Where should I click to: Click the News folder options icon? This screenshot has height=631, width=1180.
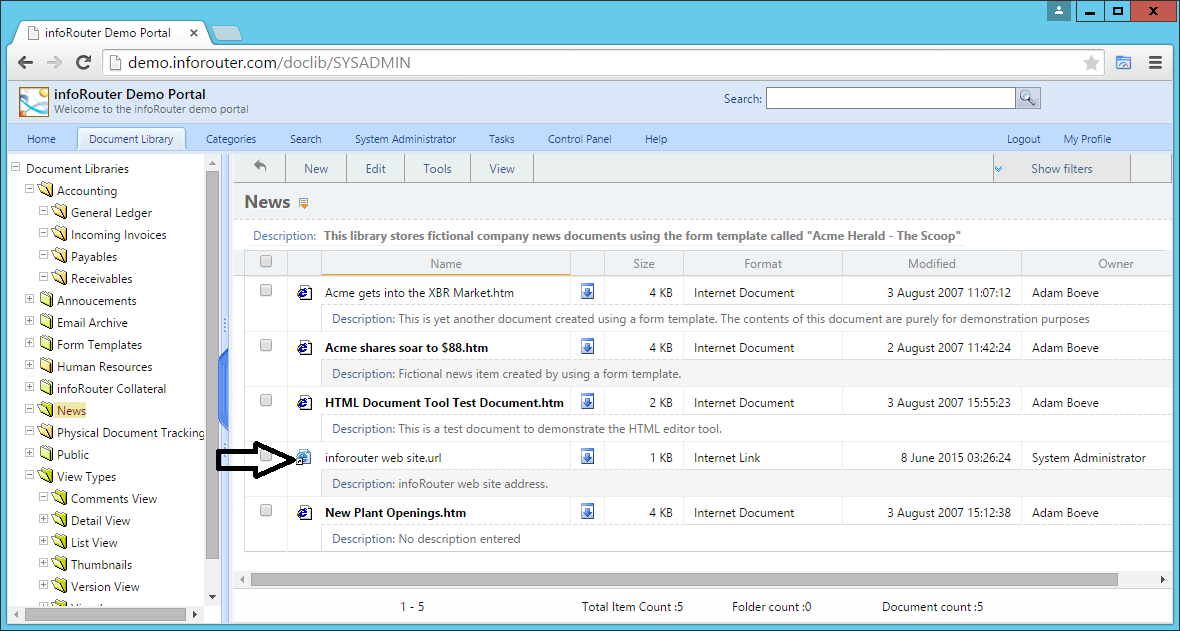pos(304,203)
